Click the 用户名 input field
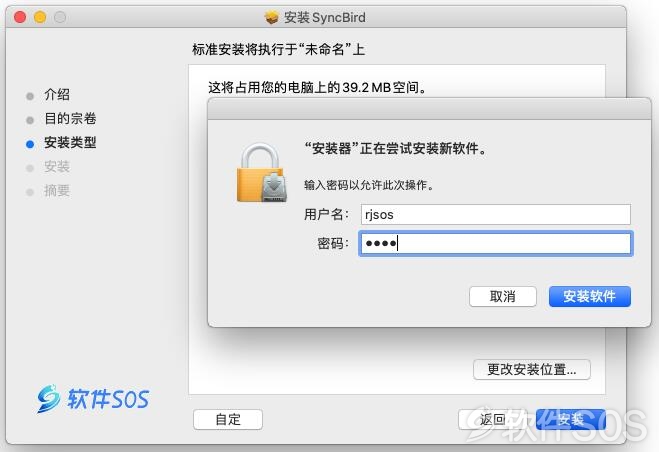This screenshot has height=452, width=659. [x=496, y=214]
